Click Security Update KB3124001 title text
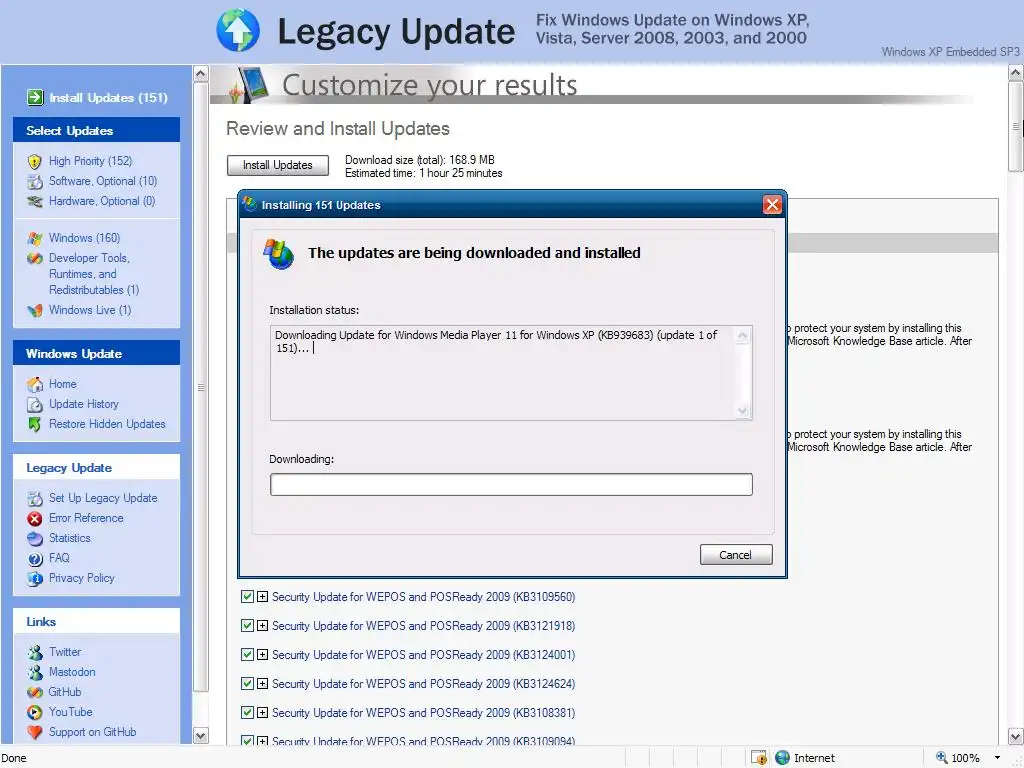Screen dimensions: 1024x768 coord(423,654)
